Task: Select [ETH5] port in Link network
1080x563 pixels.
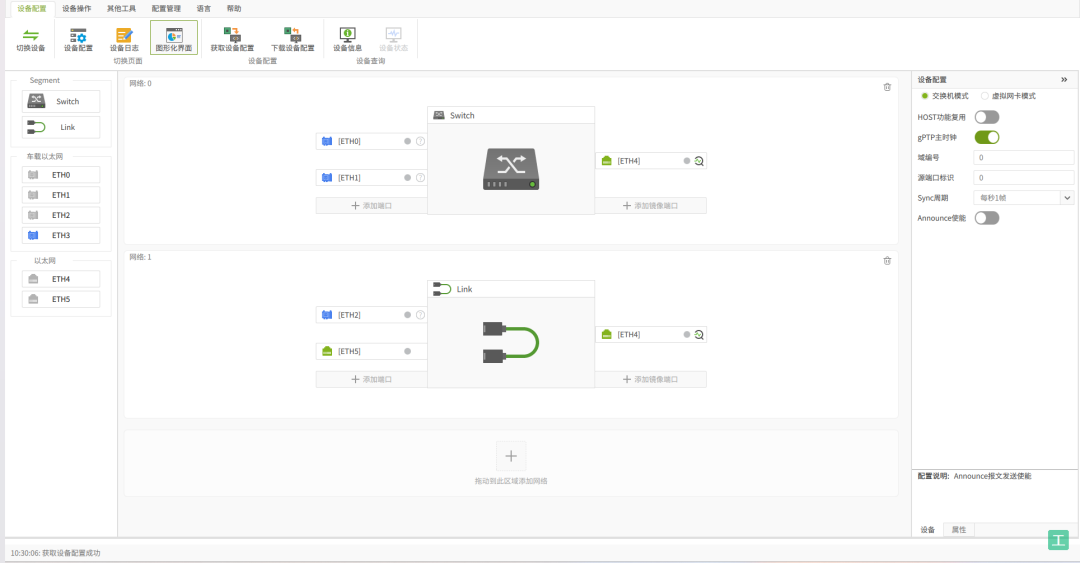Action: coord(371,351)
